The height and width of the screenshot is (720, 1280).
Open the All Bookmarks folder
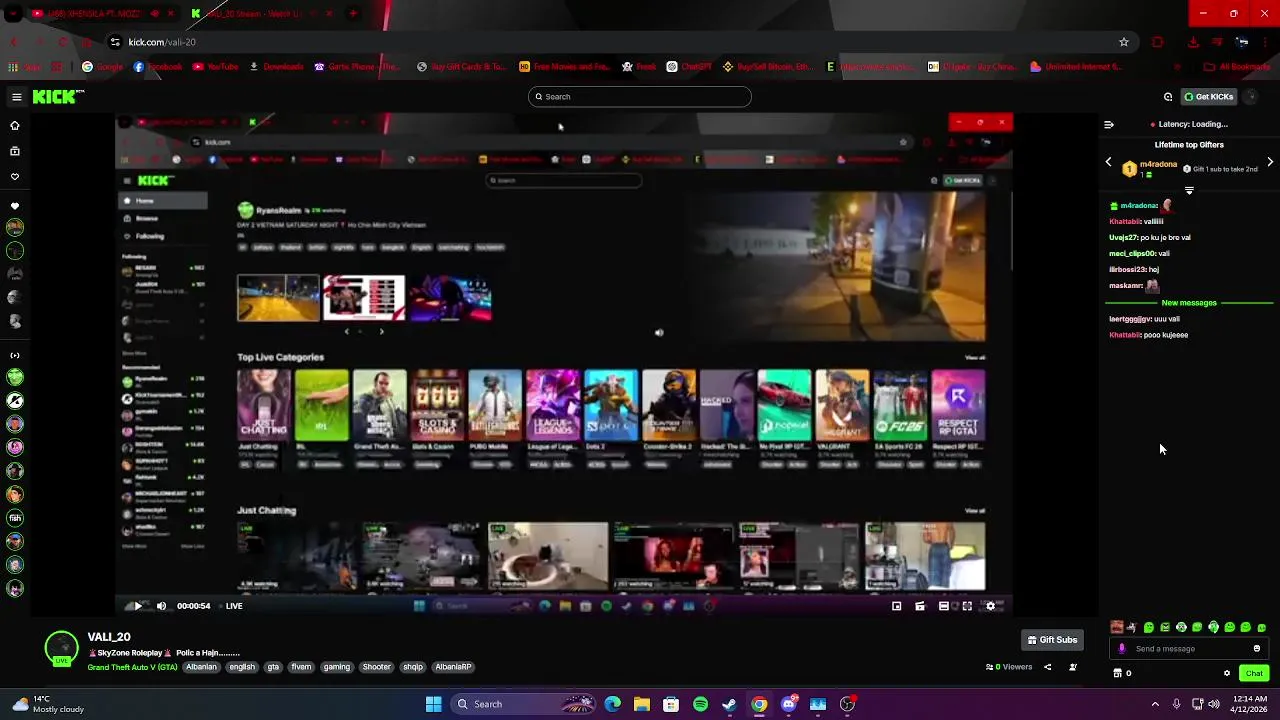1238,67
